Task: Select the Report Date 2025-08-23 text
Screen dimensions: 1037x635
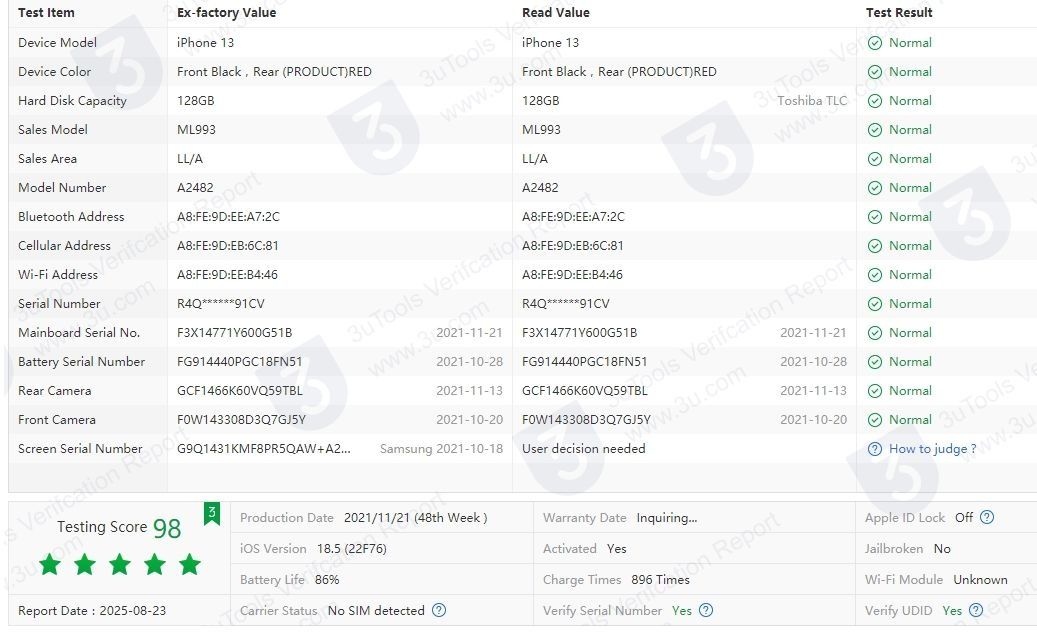Action: pos(92,611)
